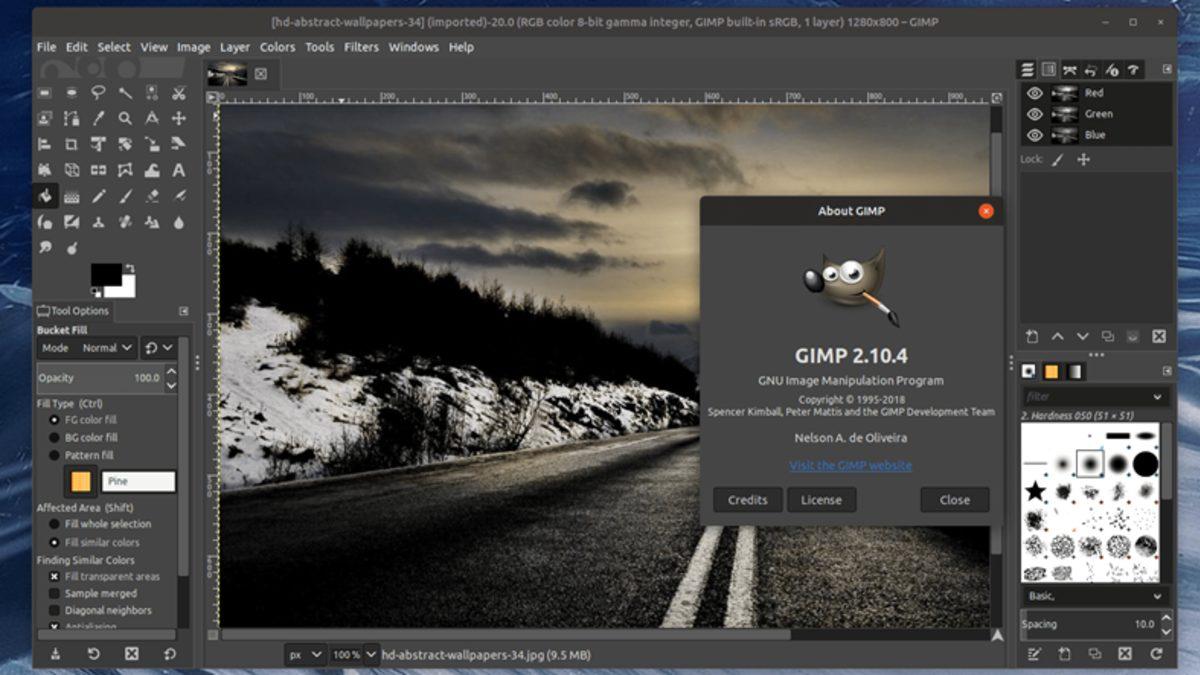Image resolution: width=1200 pixels, height=675 pixels.
Task: Select the Crop tool
Action: click(x=71, y=144)
